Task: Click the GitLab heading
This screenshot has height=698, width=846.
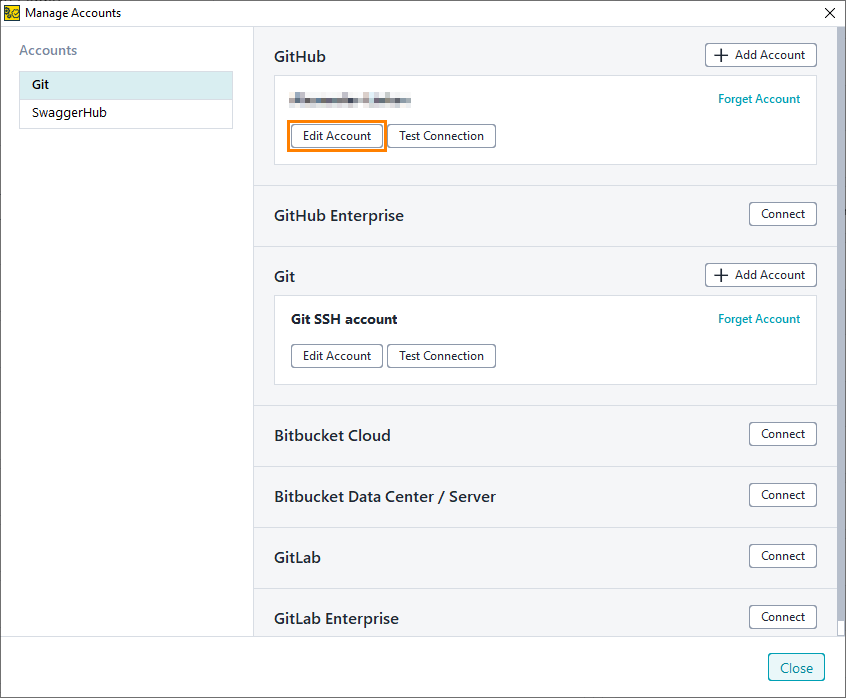Action: pos(297,557)
